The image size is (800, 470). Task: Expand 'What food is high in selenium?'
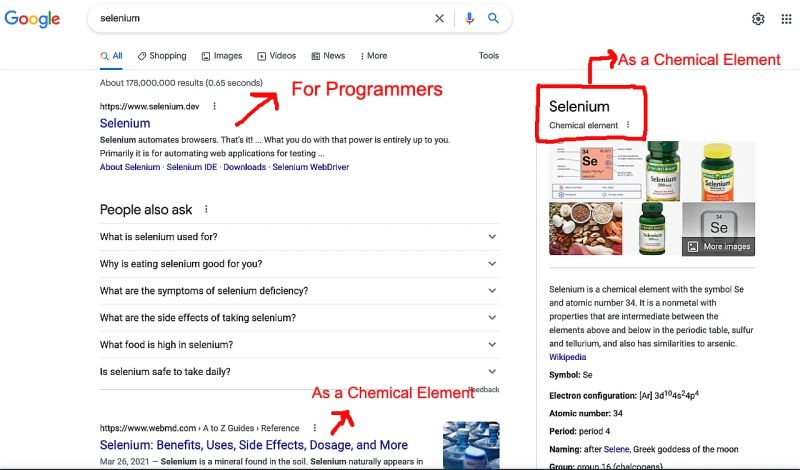tap(299, 344)
